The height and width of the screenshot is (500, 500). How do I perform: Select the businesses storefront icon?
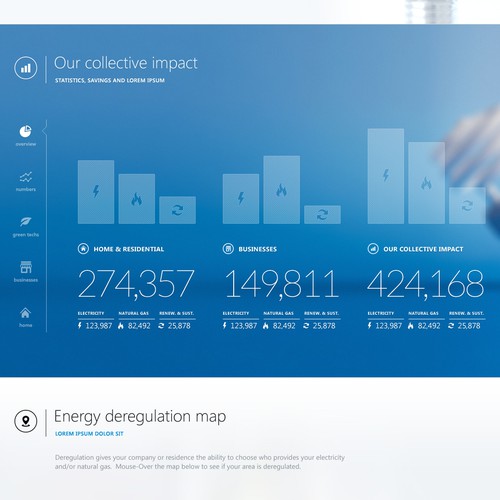pos(26,267)
